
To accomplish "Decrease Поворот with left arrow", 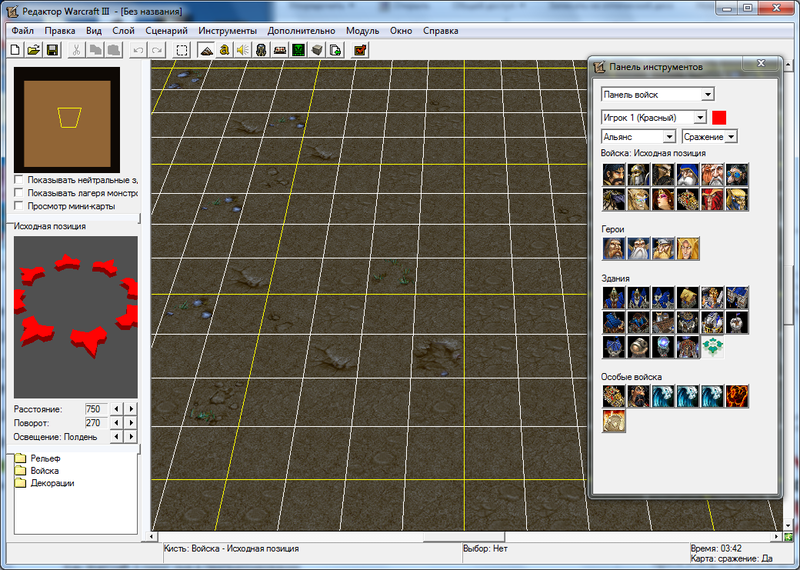I will pos(117,423).
